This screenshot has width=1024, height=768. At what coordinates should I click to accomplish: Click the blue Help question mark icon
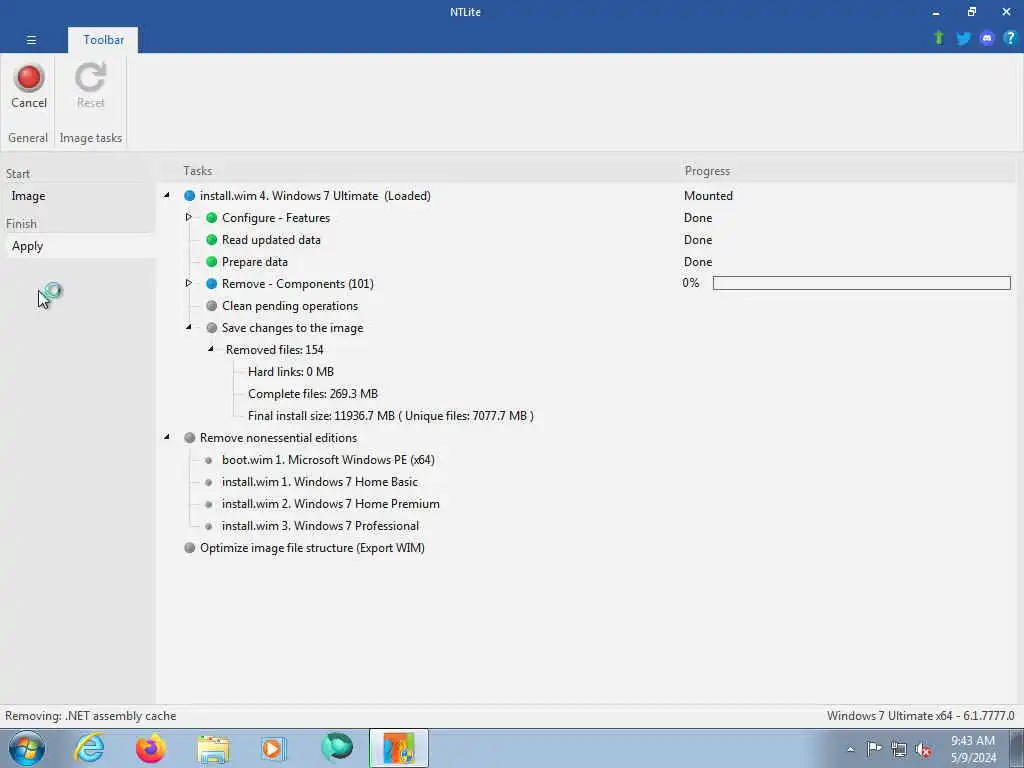click(1010, 38)
